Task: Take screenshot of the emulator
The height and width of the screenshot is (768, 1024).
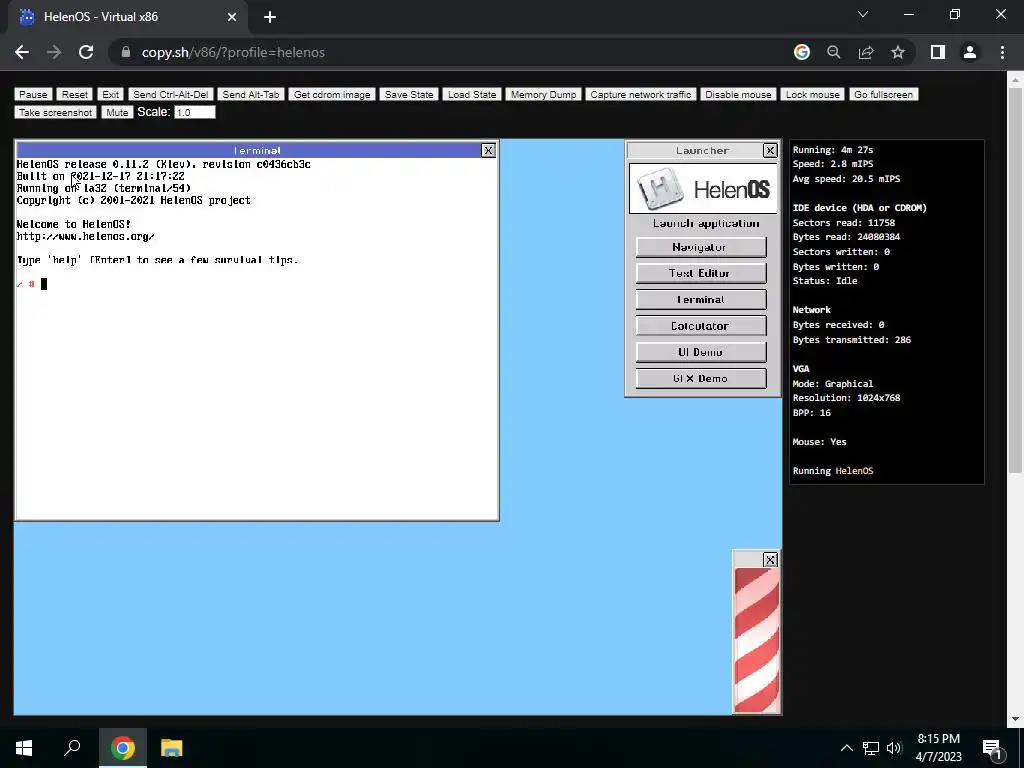Action: click(56, 112)
